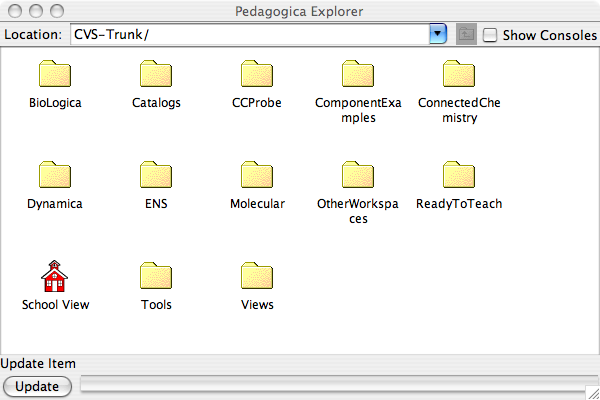Grab the window resize corner handle
This screenshot has height=400, width=600.
[x=593, y=393]
